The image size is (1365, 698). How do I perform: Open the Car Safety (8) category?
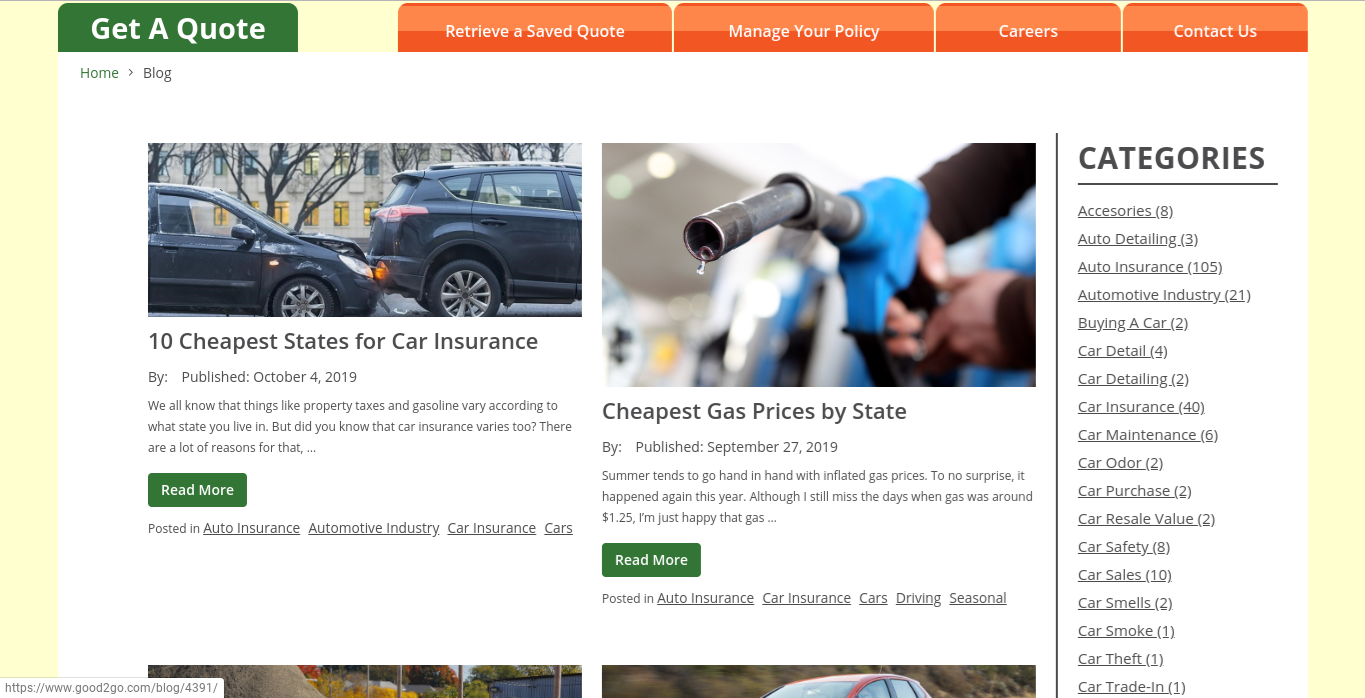(1124, 547)
